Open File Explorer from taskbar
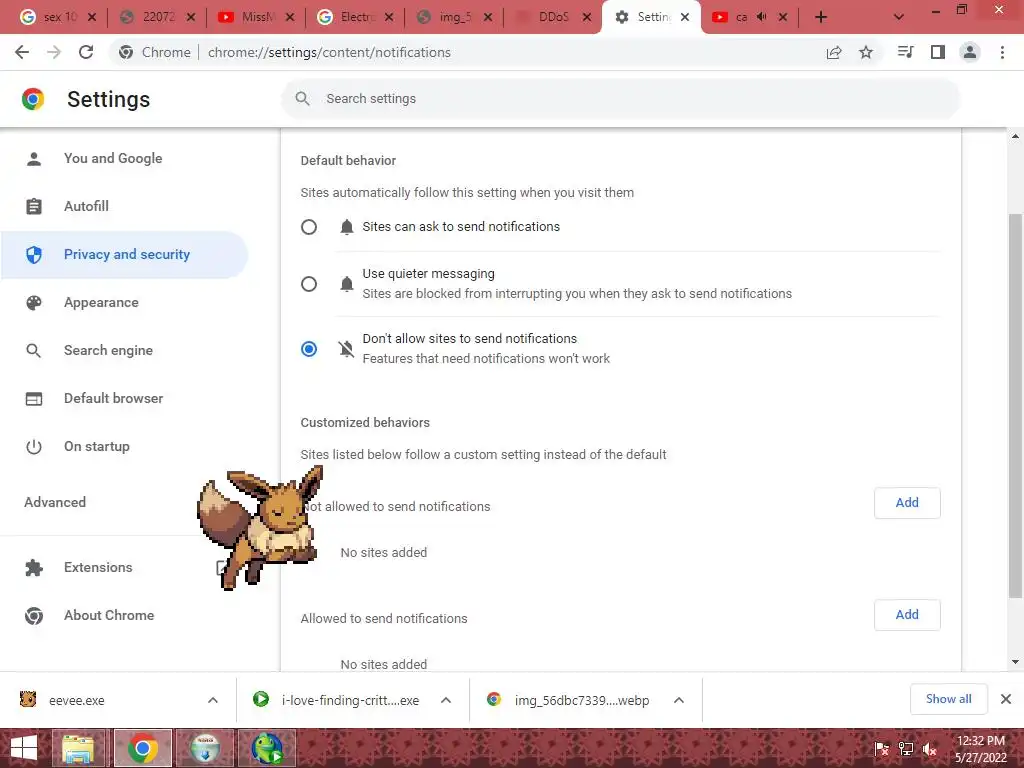 click(78, 748)
